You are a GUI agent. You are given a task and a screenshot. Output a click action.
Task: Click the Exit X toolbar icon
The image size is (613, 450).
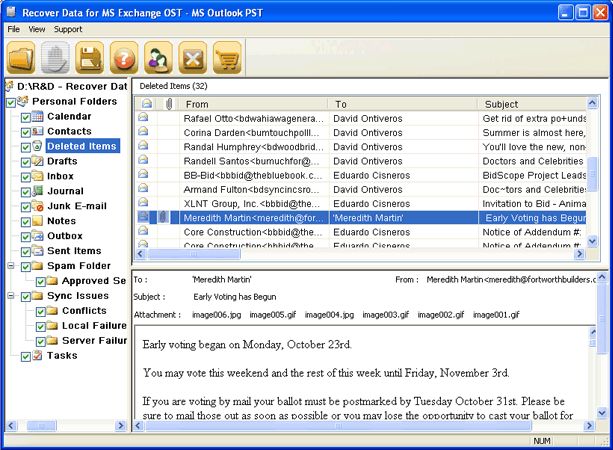[x=193, y=58]
